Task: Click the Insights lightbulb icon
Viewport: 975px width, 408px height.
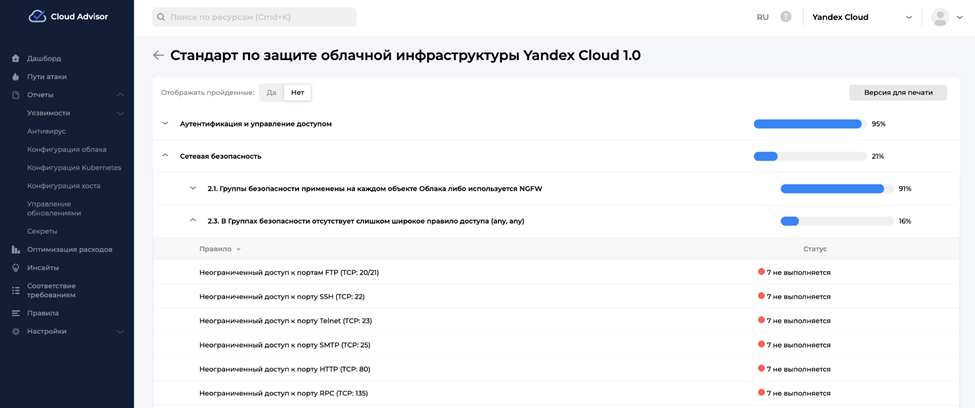Action: [16, 268]
